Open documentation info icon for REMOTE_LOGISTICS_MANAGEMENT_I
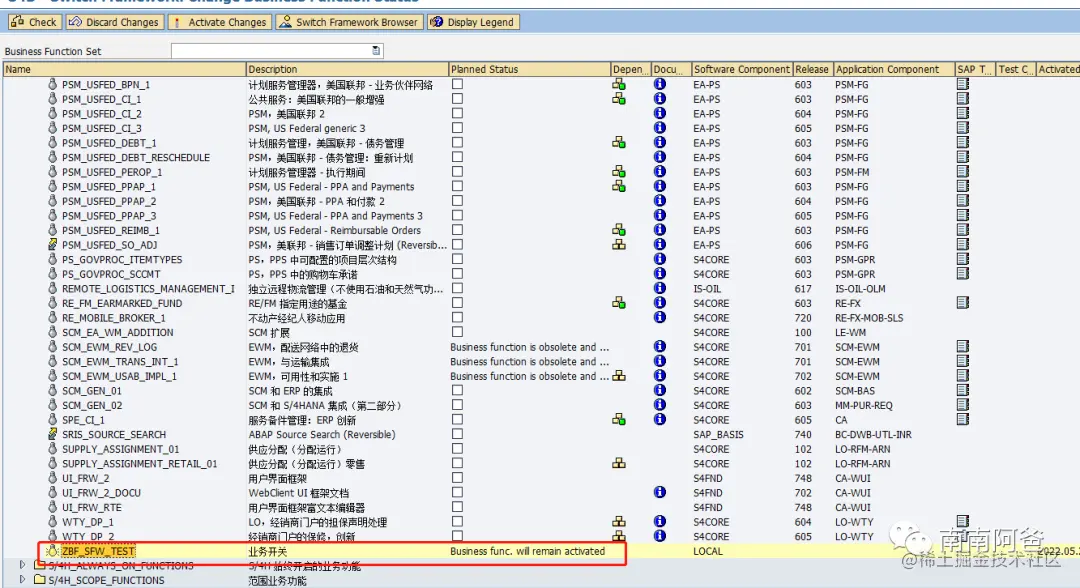 (x=660, y=288)
